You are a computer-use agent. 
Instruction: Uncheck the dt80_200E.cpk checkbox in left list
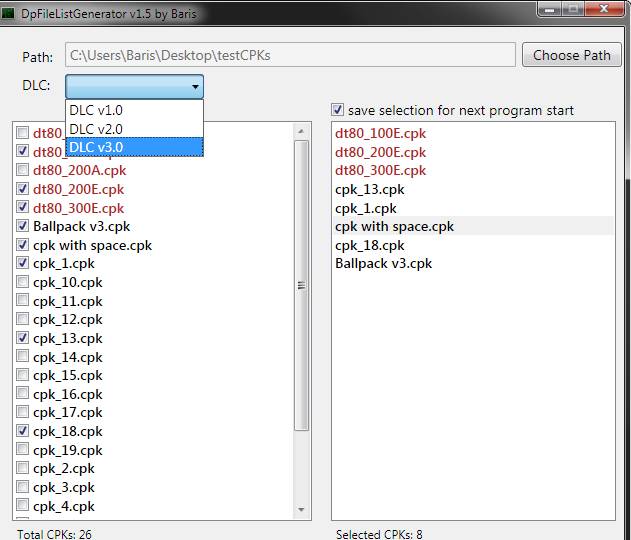(23, 188)
